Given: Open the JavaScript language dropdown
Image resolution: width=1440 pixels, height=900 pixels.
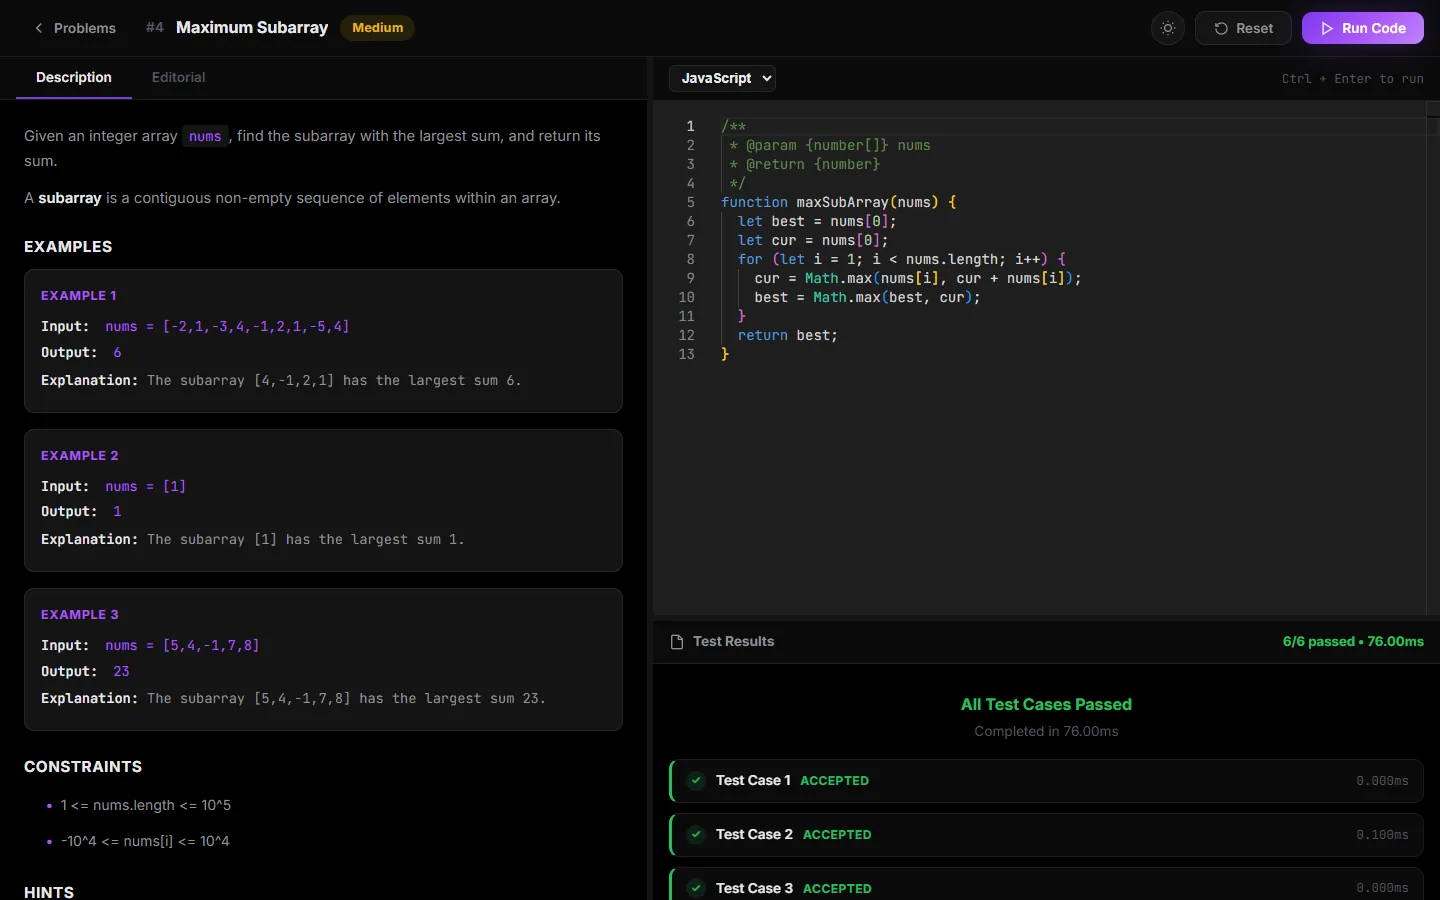Looking at the screenshot, I should 722,78.
